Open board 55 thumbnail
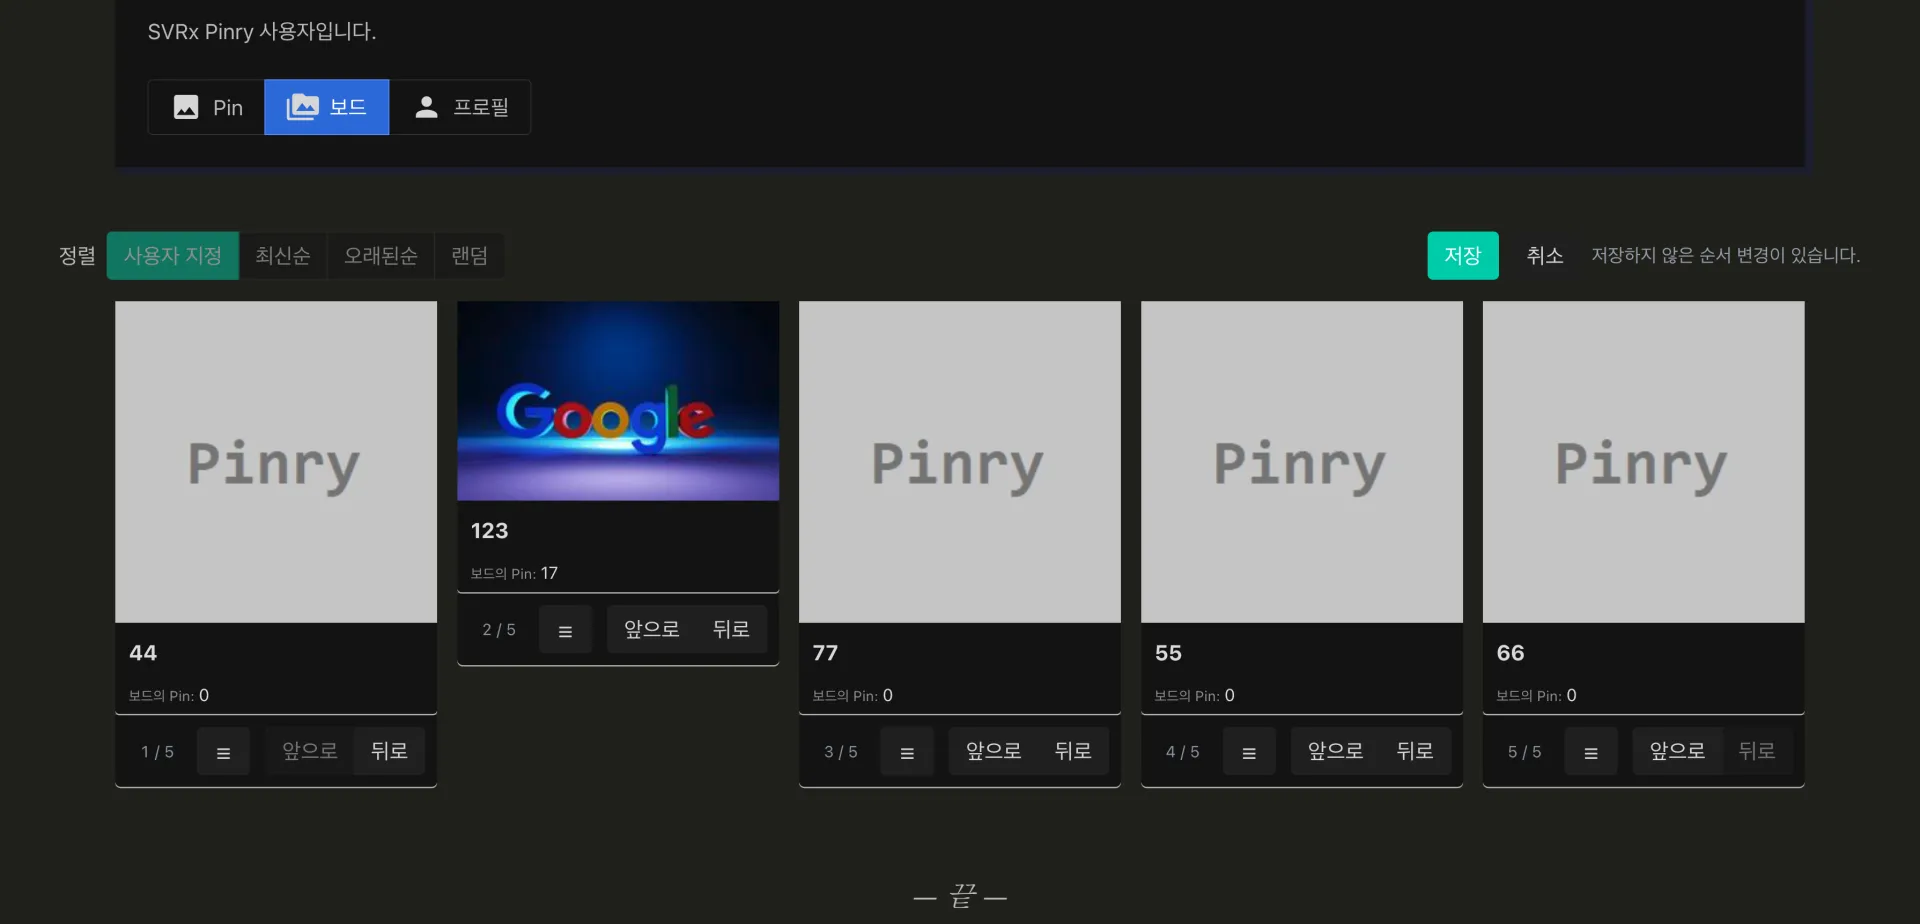Viewport: 1920px width, 924px height. [x=1302, y=462]
